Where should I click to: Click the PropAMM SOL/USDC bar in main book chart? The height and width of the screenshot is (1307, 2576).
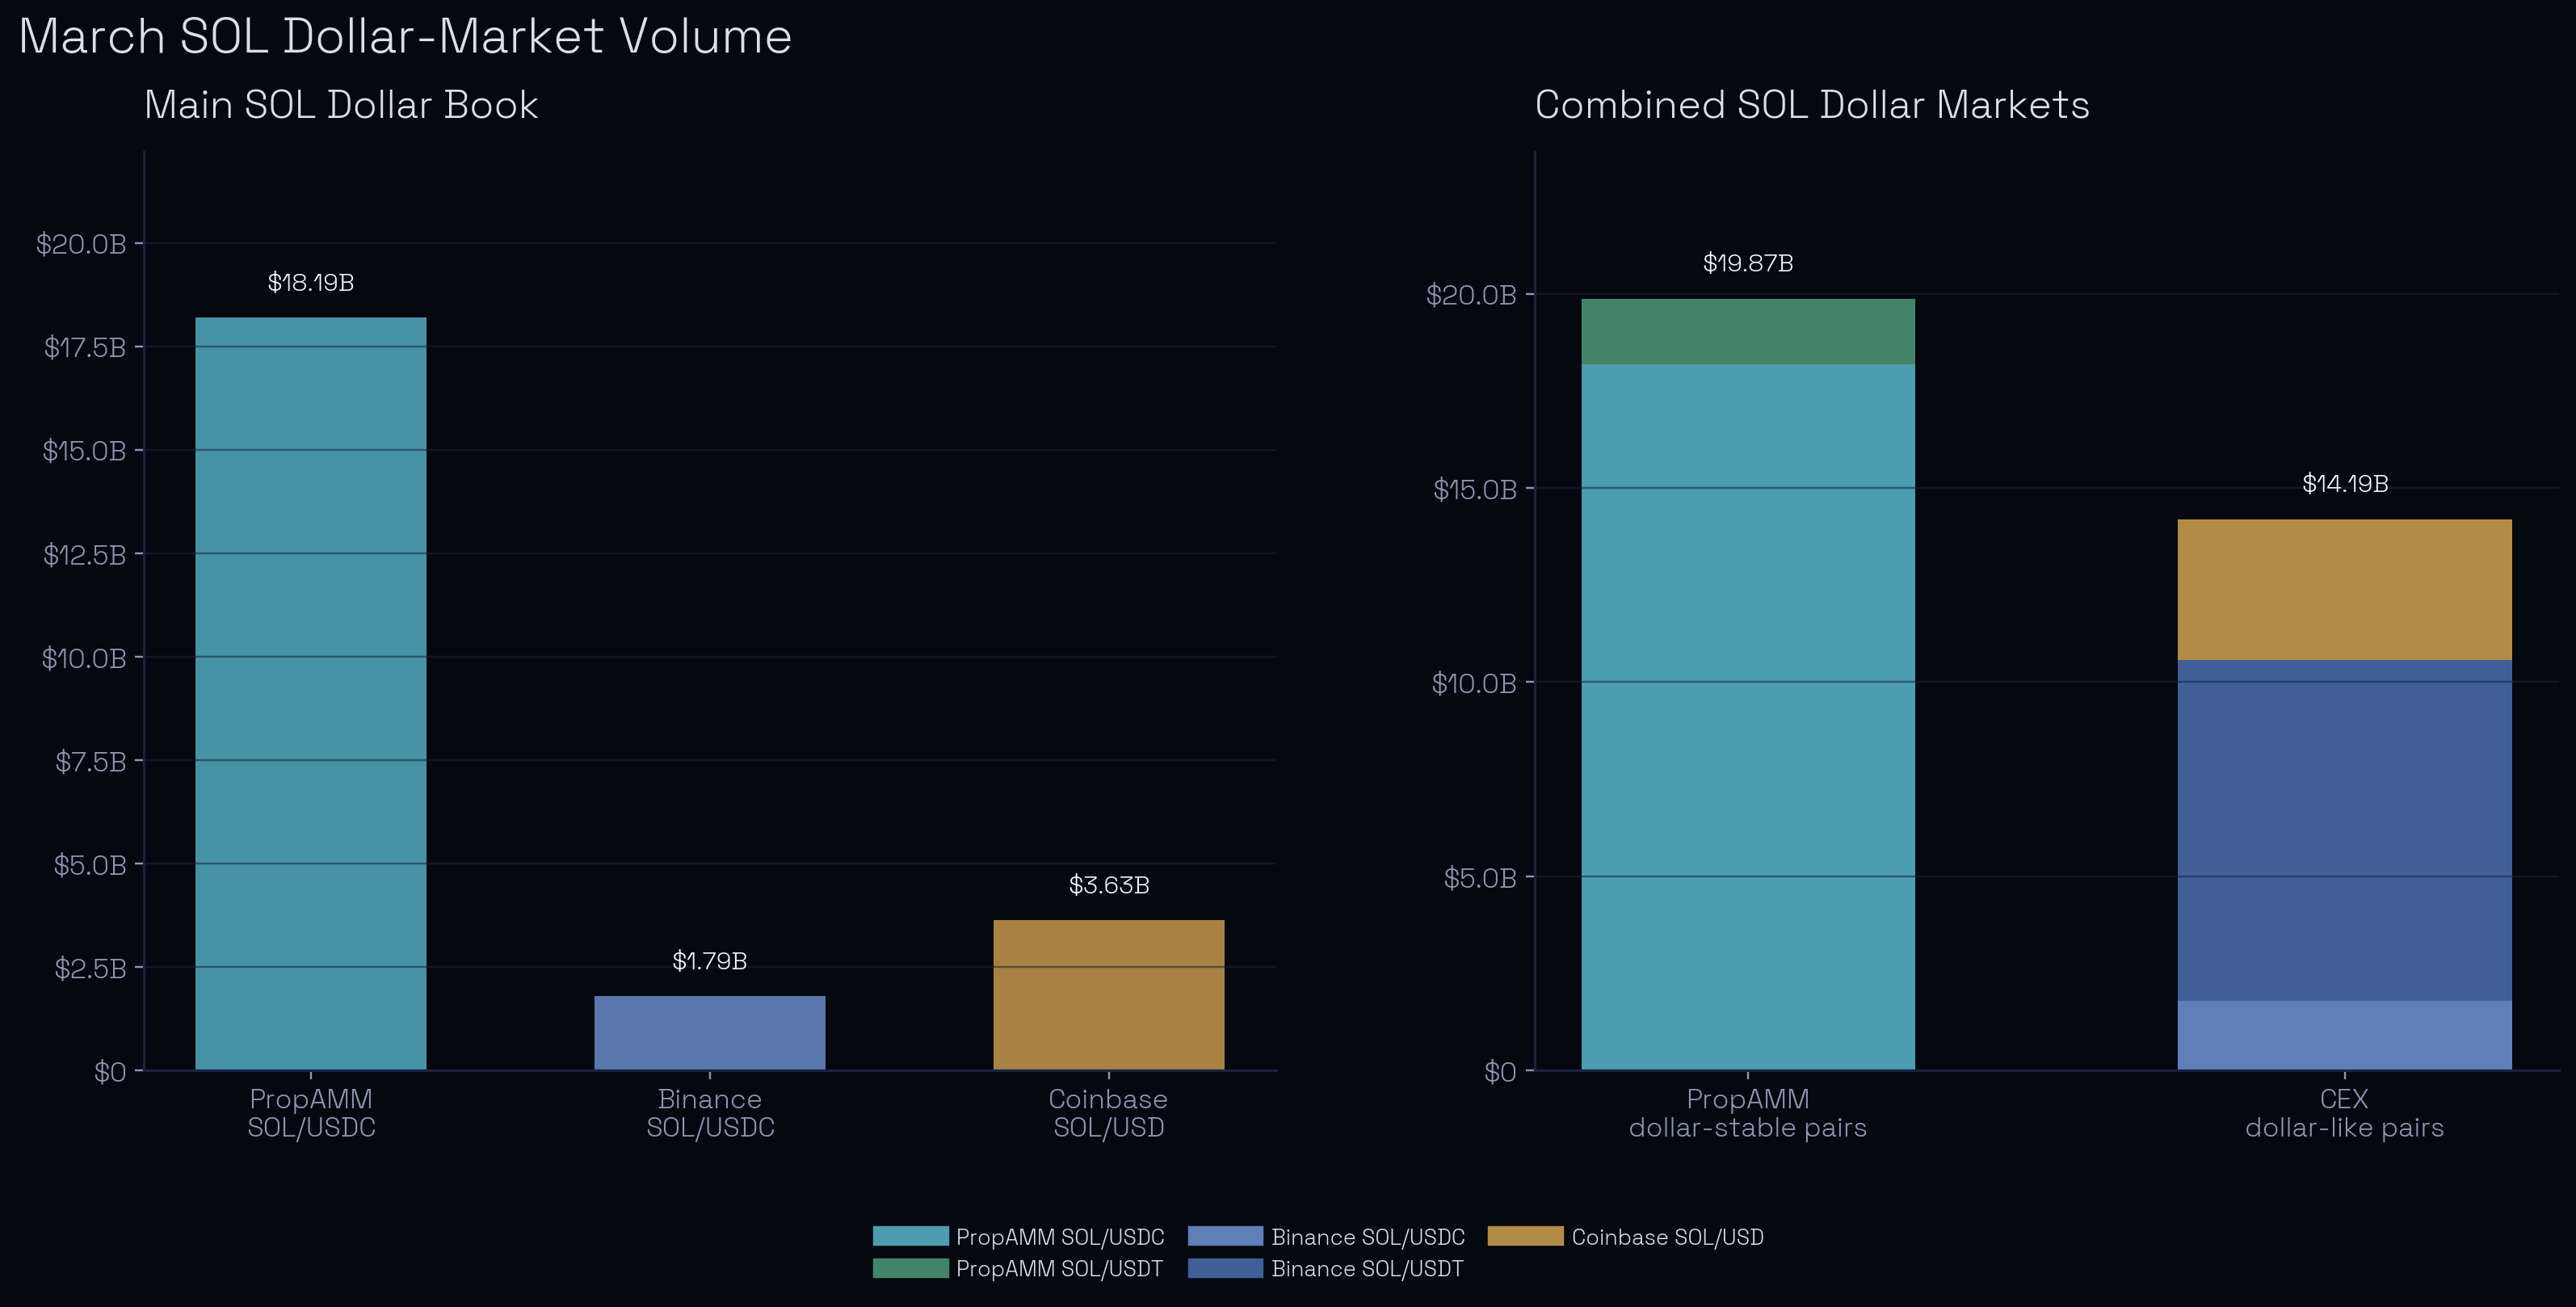[311, 693]
